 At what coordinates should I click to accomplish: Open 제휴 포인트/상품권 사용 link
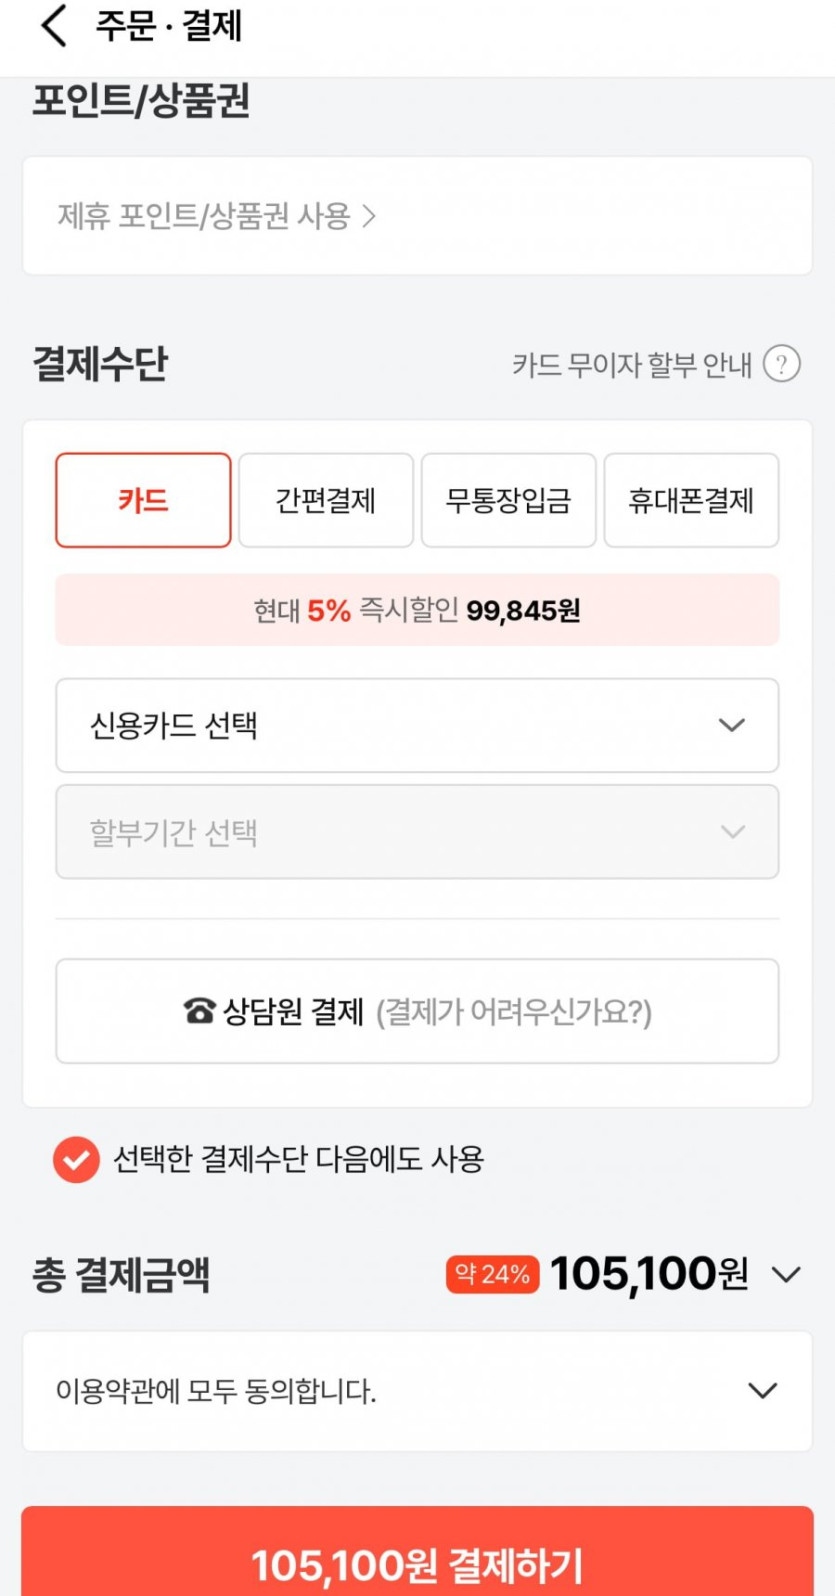(203, 216)
